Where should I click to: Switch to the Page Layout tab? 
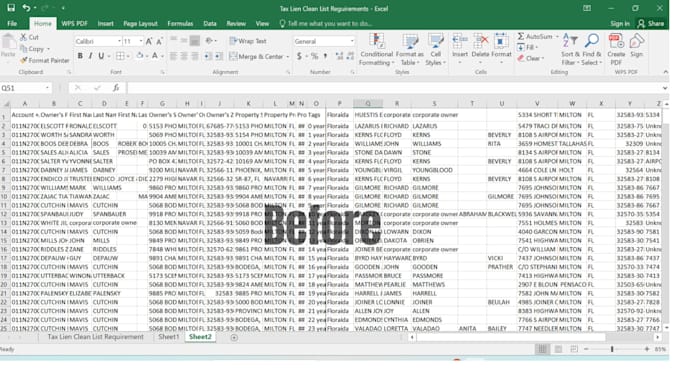point(140,23)
